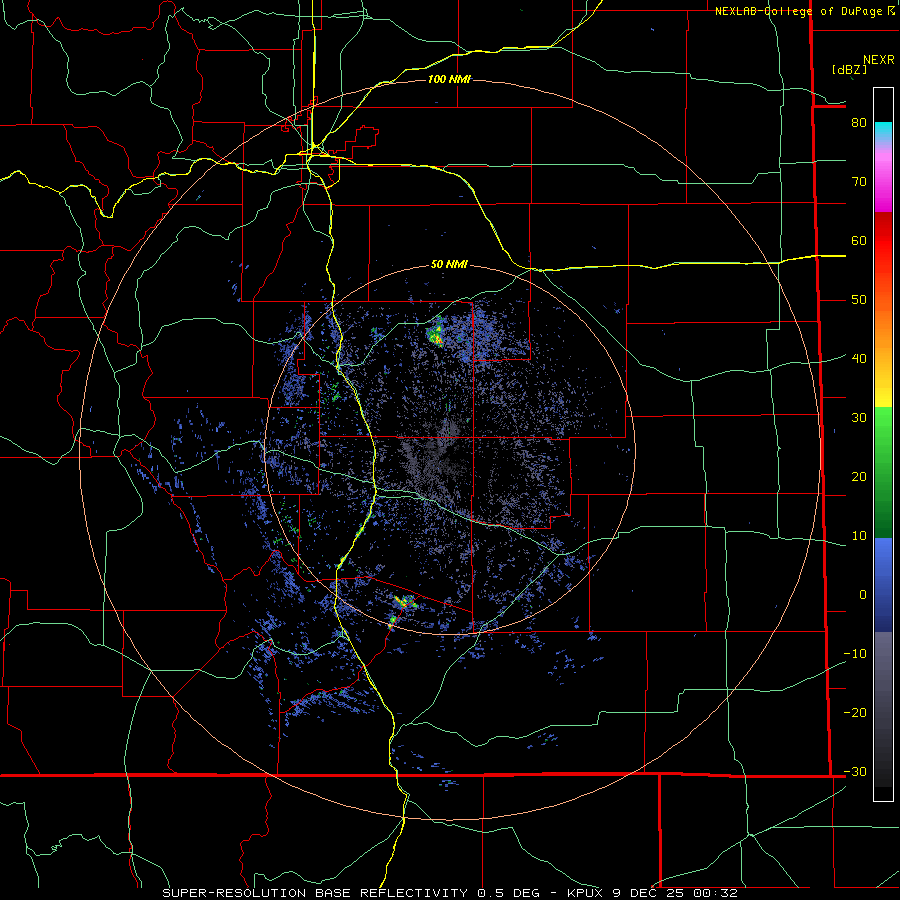This screenshot has height=900, width=900.
Task: Click the Super-Resolution Base Reflectivity caption text
Action: 449,893
